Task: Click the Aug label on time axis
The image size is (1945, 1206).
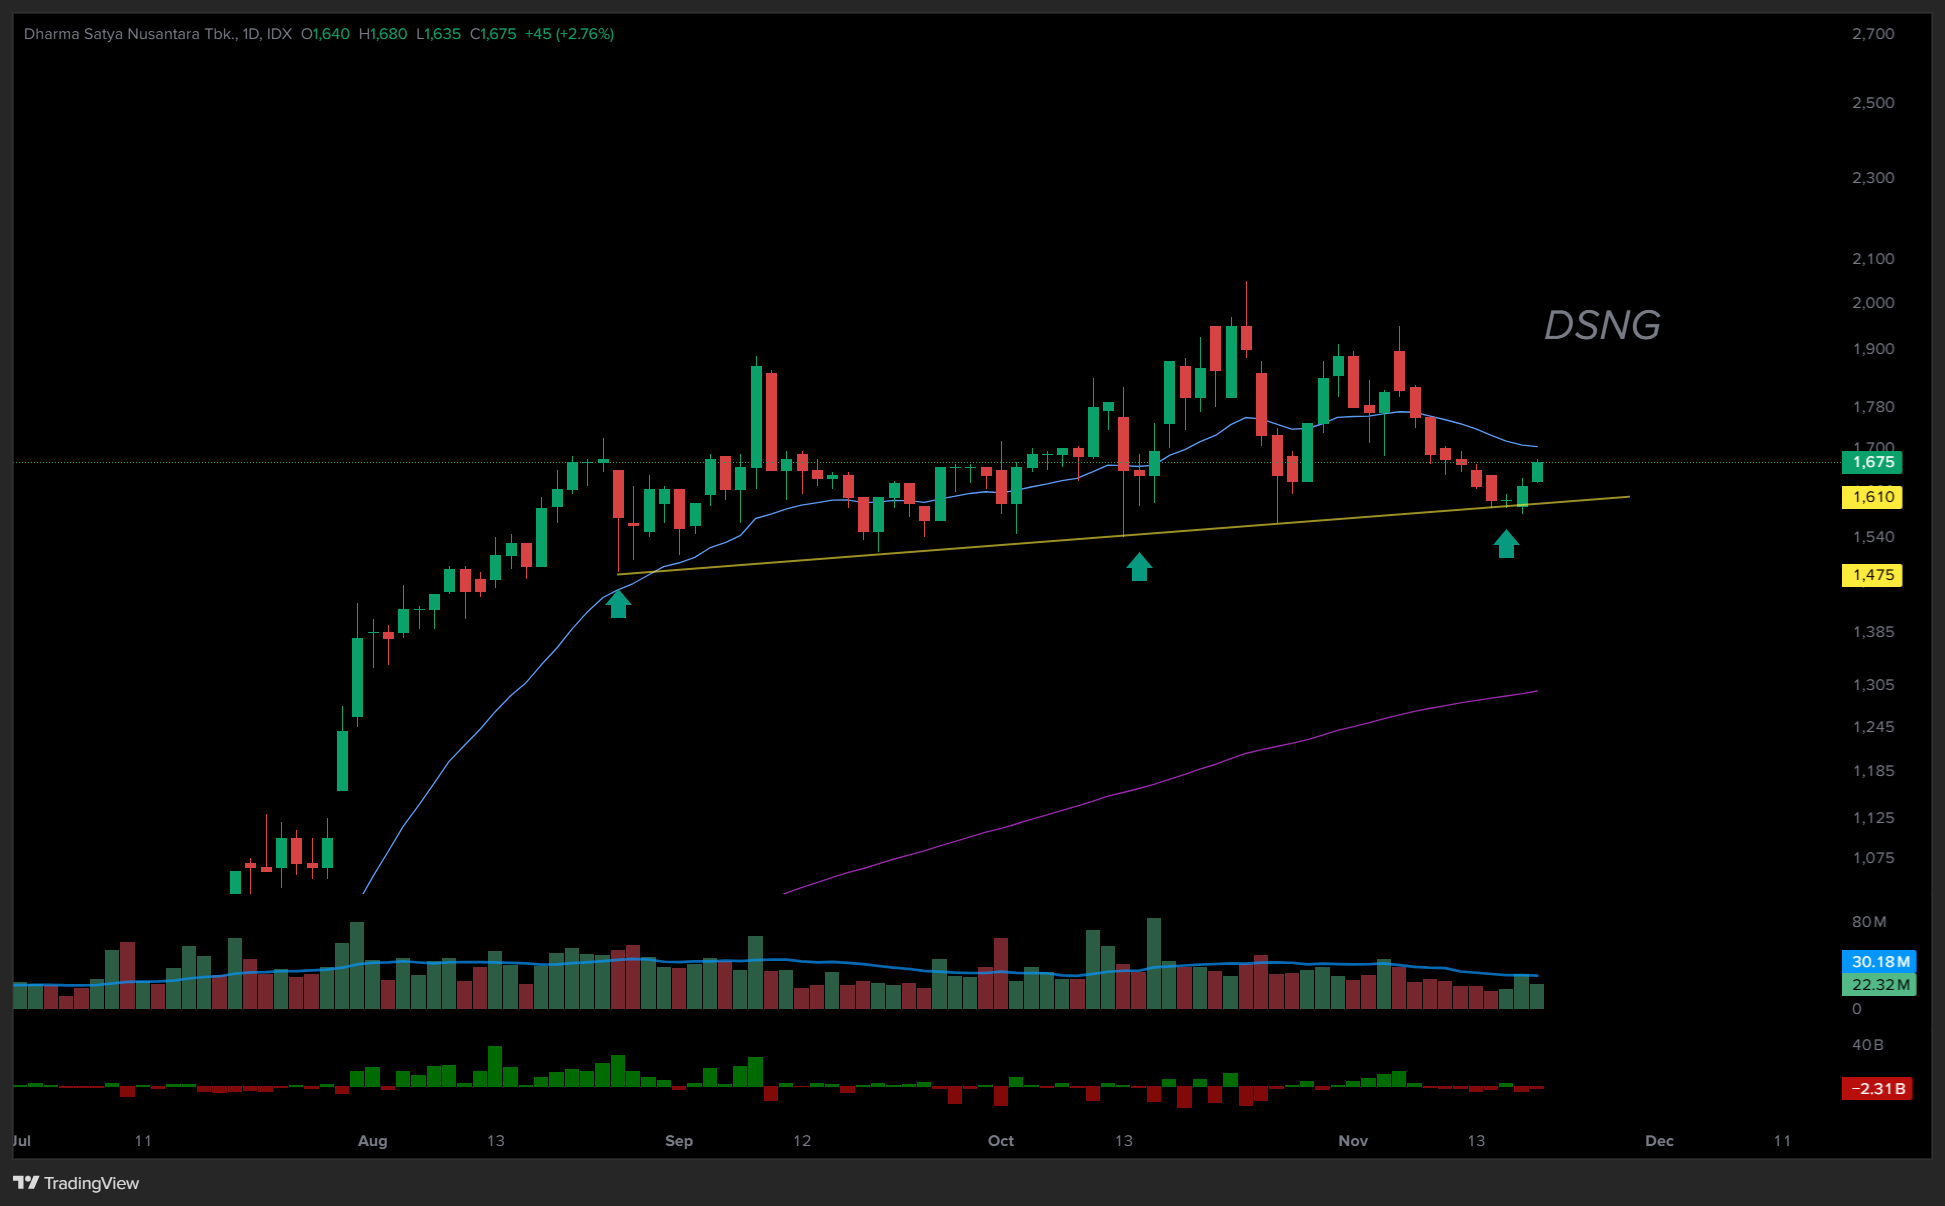Action: click(372, 1141)
